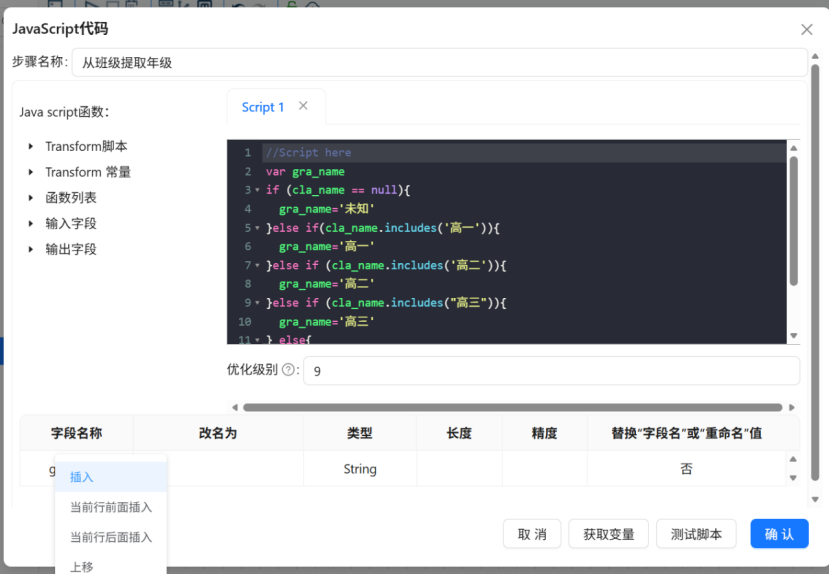
Task: Click the 替换"字段名"或"重命名"值 column header
Action: [x=687, y=433]
